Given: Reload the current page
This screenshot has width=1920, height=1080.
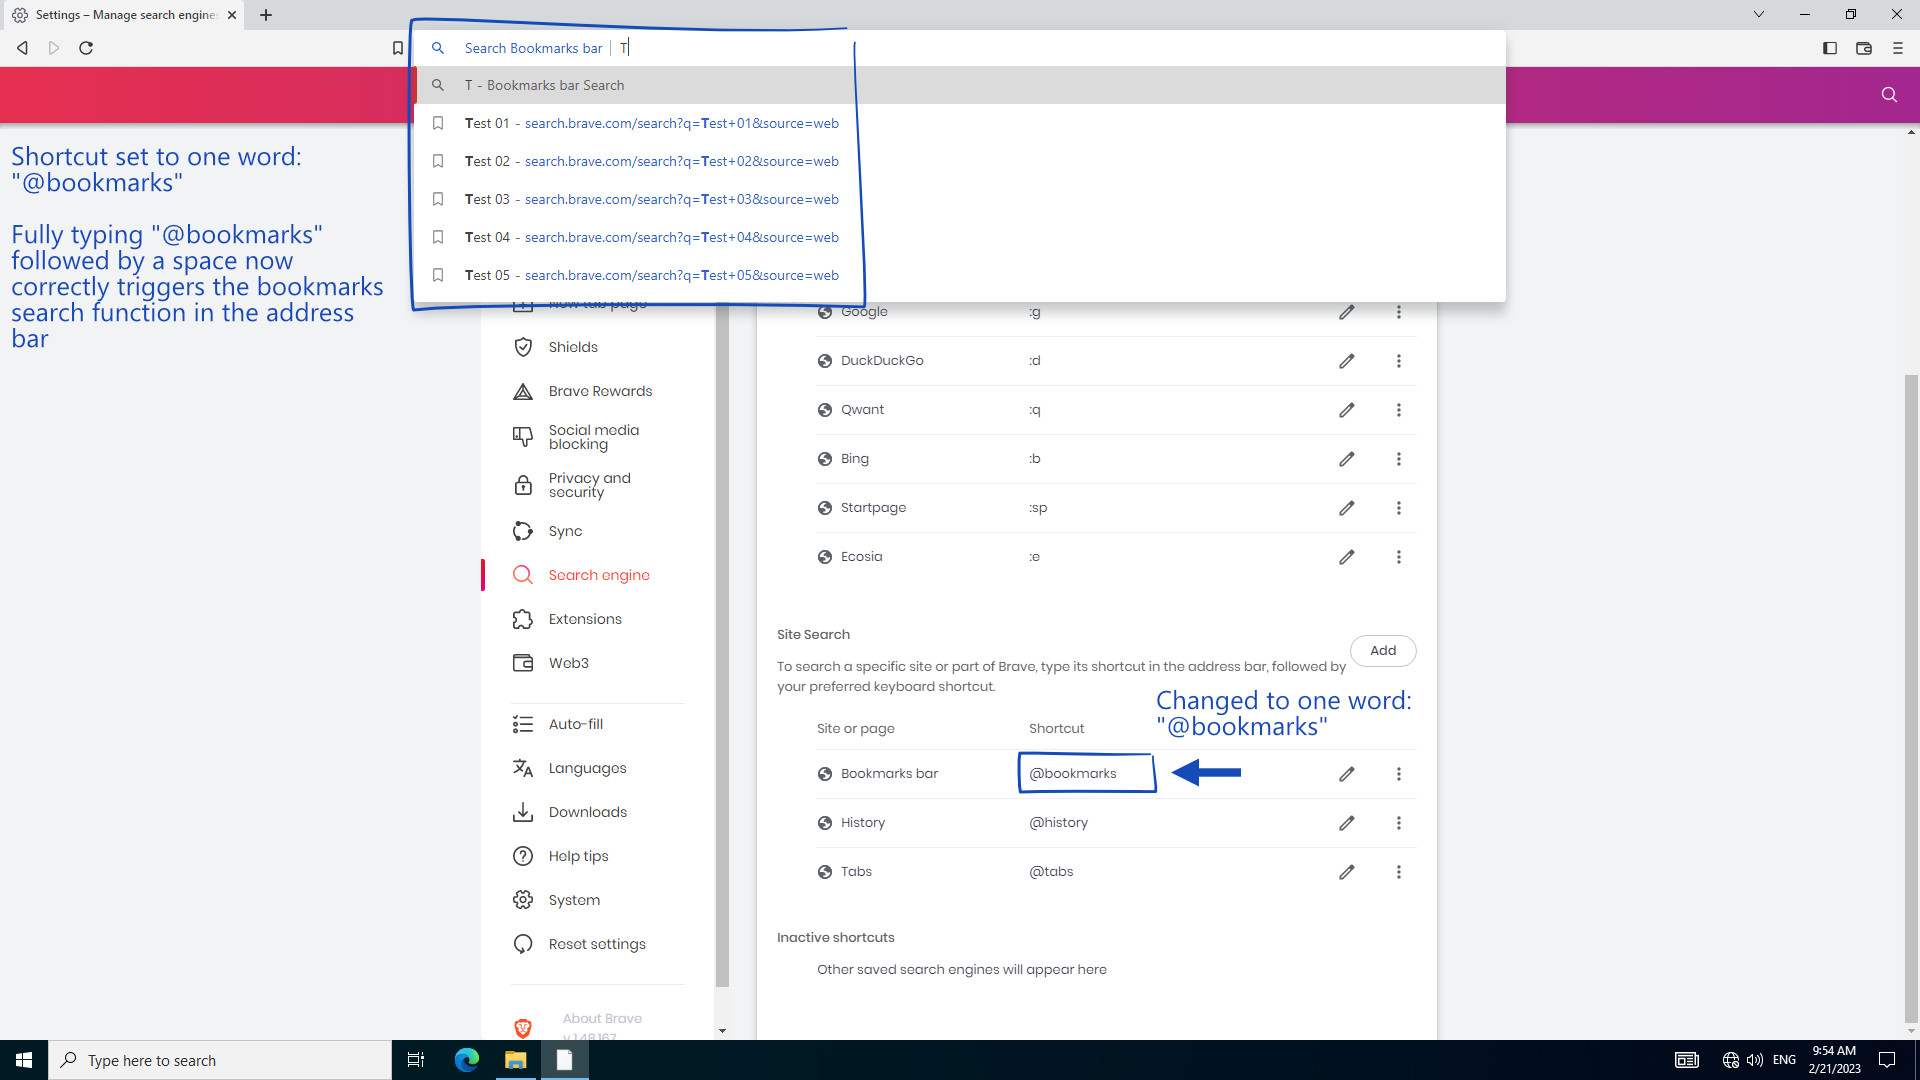Looking at the screenshot, I should [x=86, y=47].
